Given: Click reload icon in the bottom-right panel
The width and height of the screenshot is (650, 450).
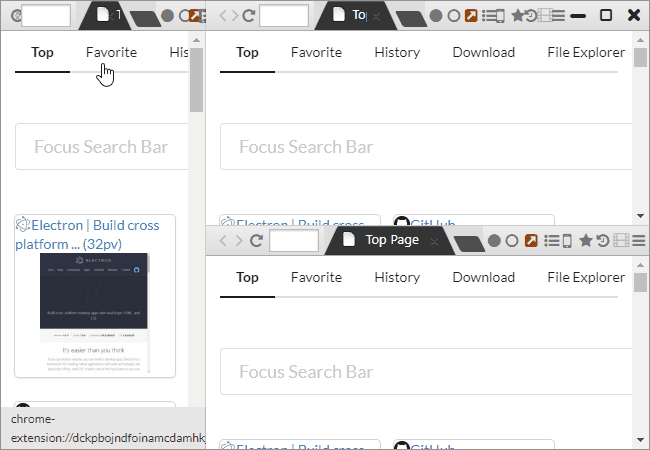Looking at the screenshot, I should 257,241.
